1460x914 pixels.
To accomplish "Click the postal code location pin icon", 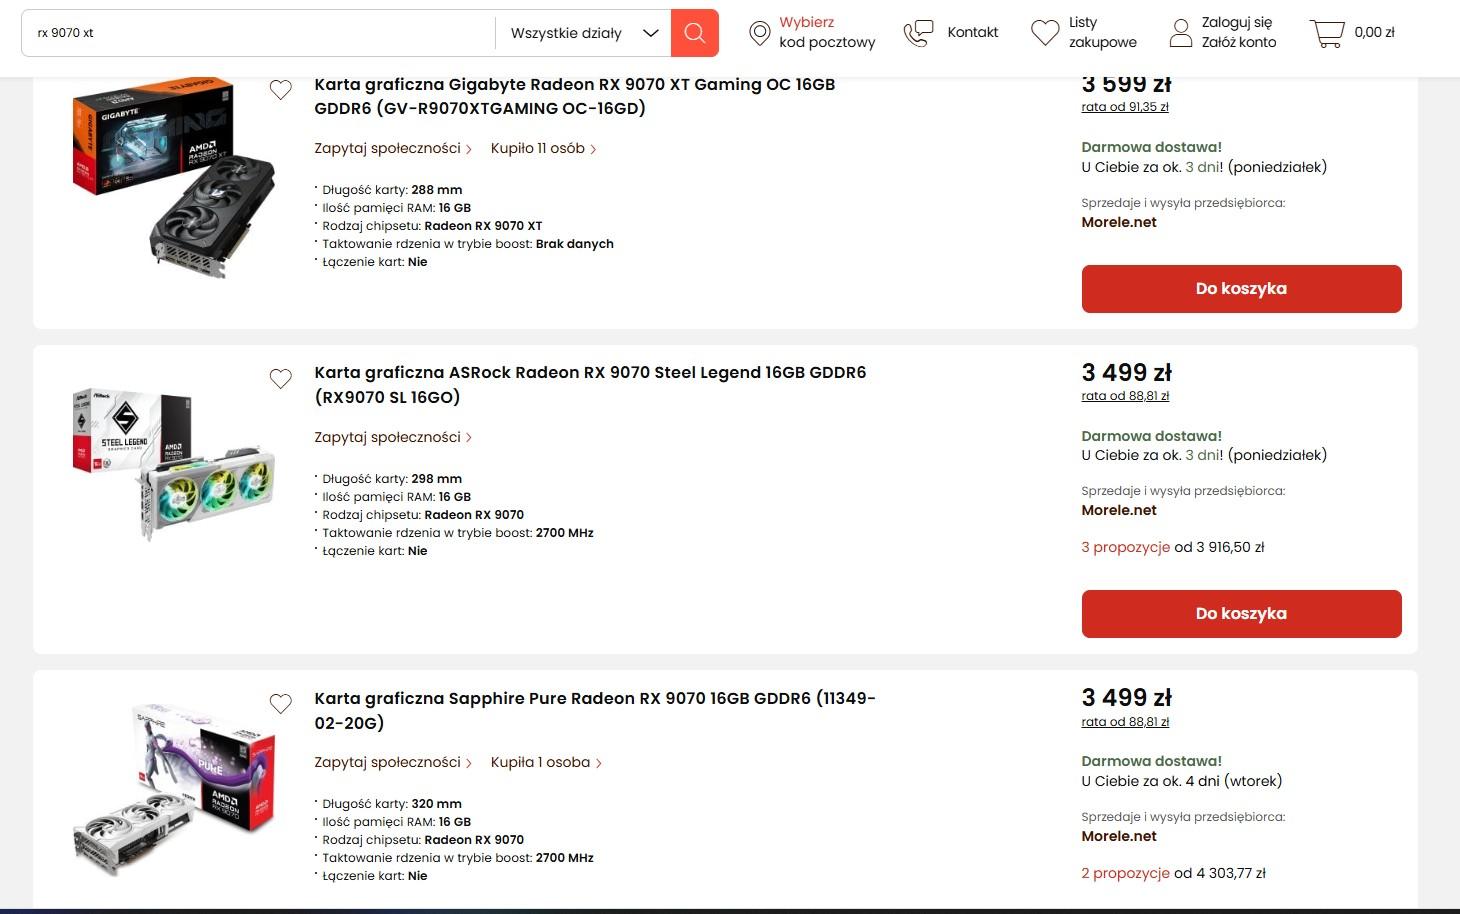I will tap(760, 33).
